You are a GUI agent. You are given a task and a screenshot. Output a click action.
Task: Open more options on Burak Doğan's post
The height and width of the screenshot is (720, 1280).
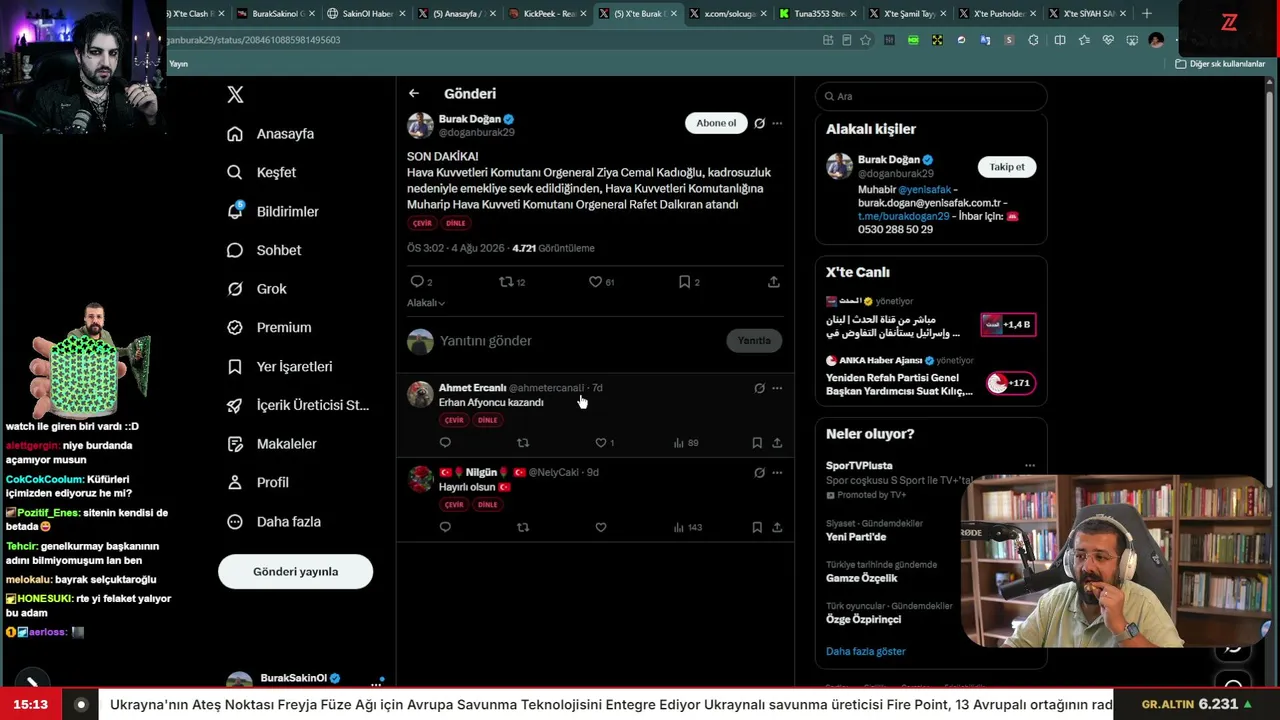pyautogui.click(x=777, y=123)
